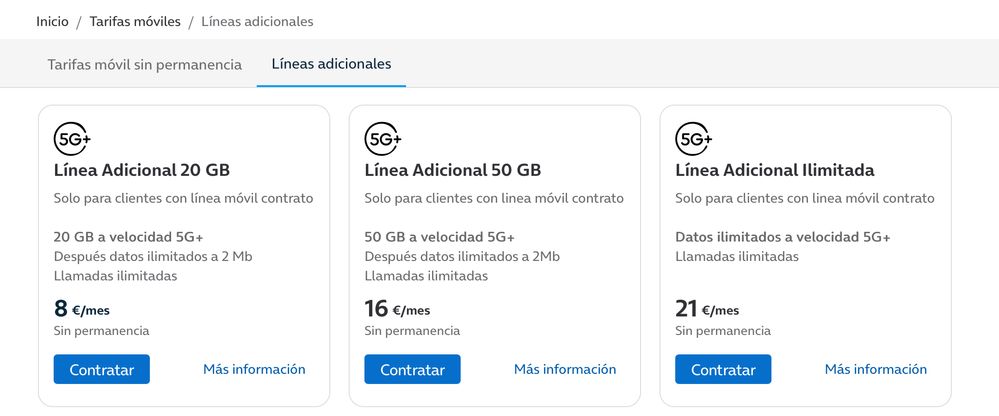Go to Inicio in the breadcrumb
The height and width of the screenshot is (416, 999).
52,21
